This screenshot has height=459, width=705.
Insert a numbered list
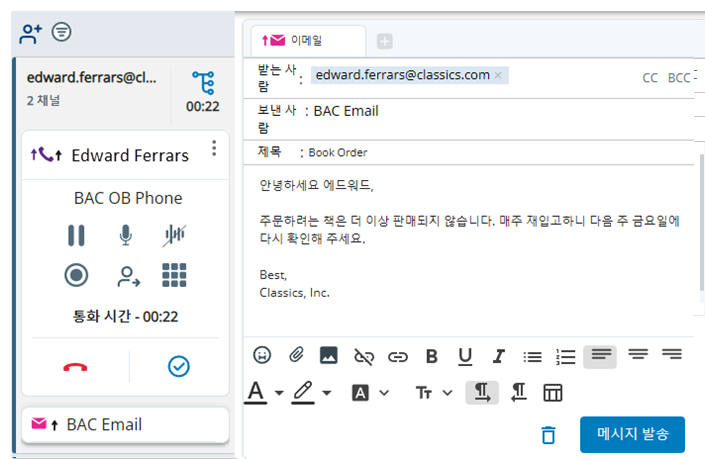(x=566, y=357)
